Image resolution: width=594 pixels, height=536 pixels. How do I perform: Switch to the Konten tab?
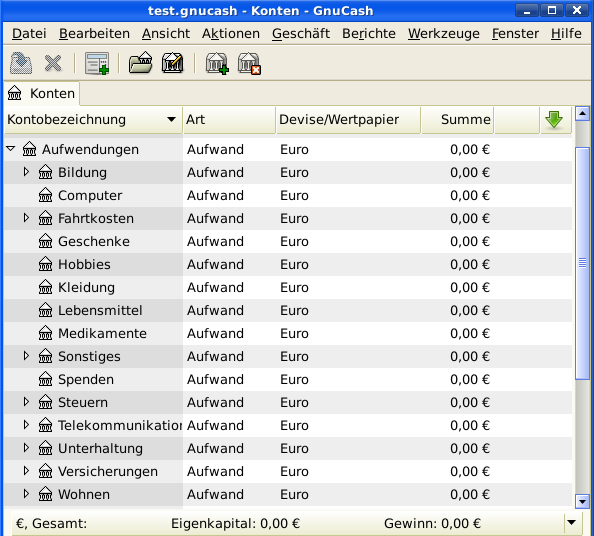click(42, 93)
